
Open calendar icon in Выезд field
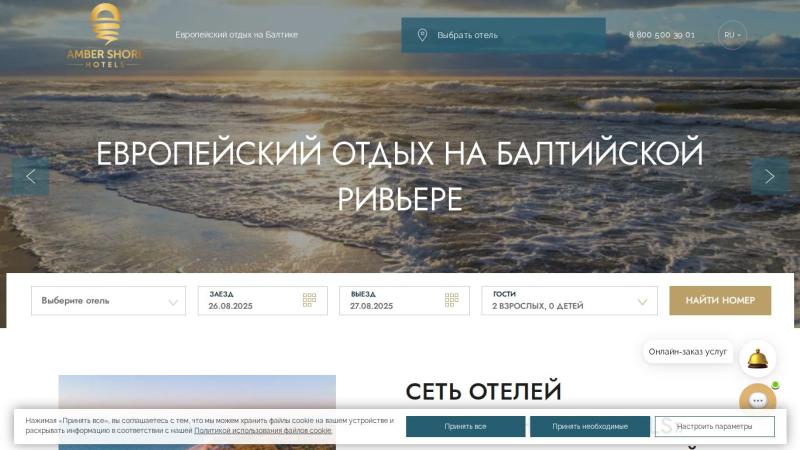coord(451,300)
